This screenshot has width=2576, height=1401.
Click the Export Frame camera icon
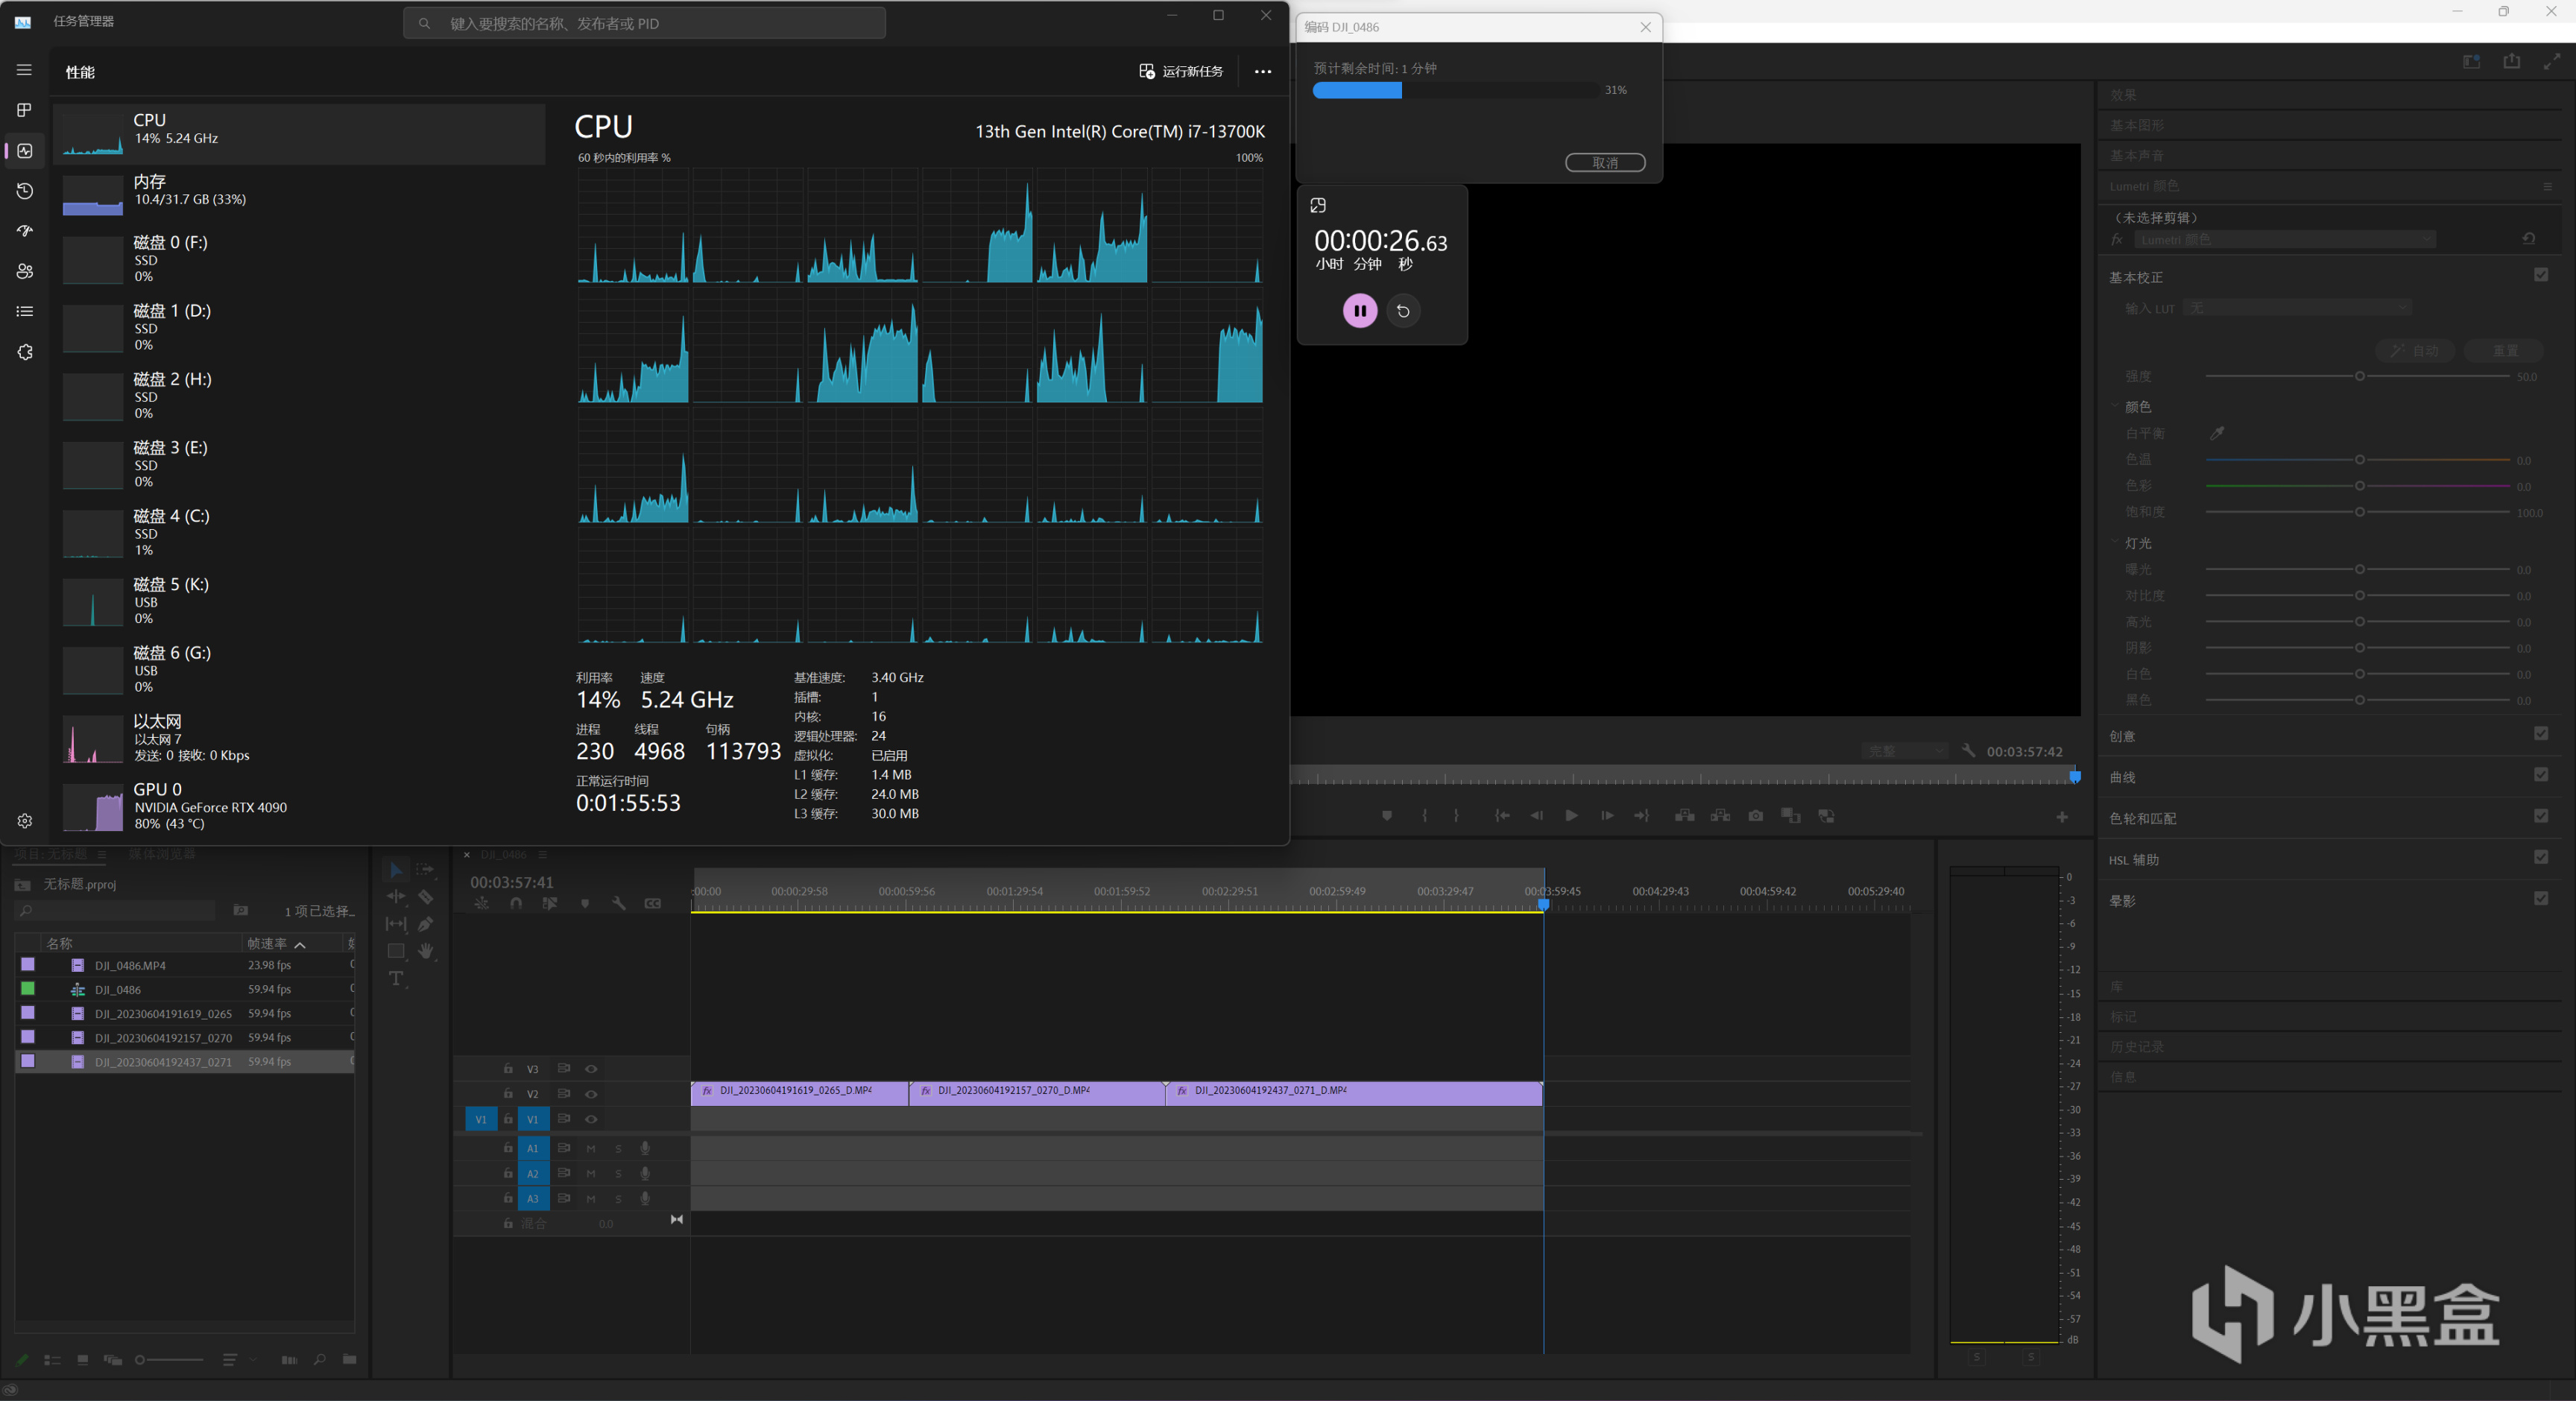[1755, 816]
